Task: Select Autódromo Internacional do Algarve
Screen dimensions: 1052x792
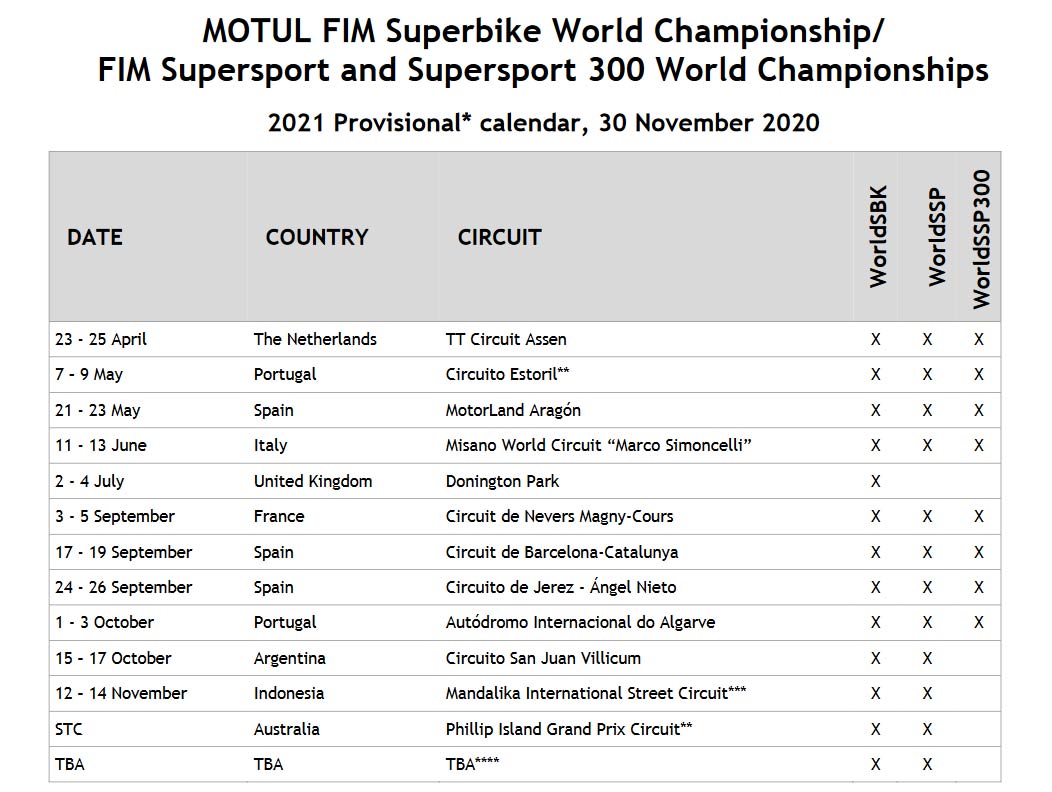Action: 580,623
